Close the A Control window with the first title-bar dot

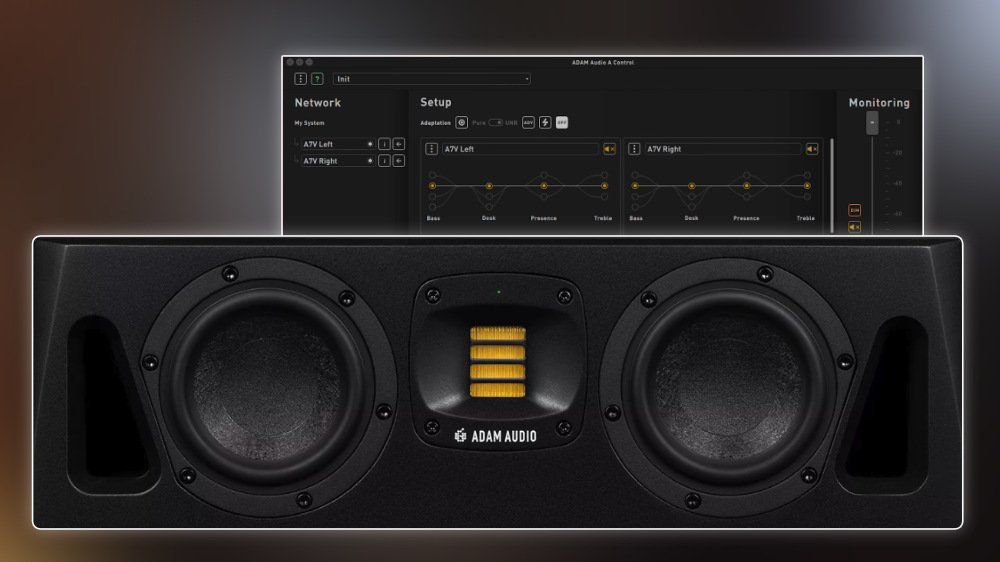290,63
